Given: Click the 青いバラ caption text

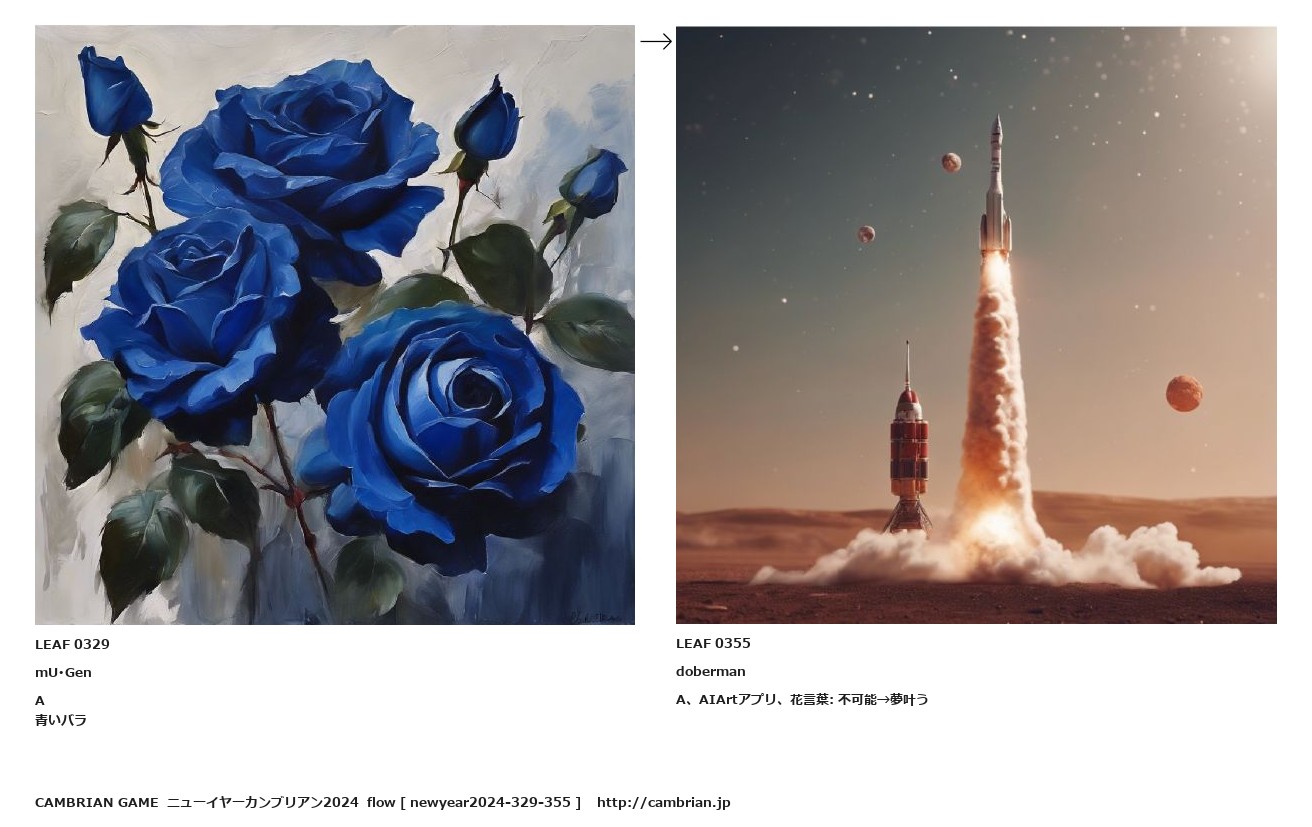Looking at the screenshot, I should (61, 720).
